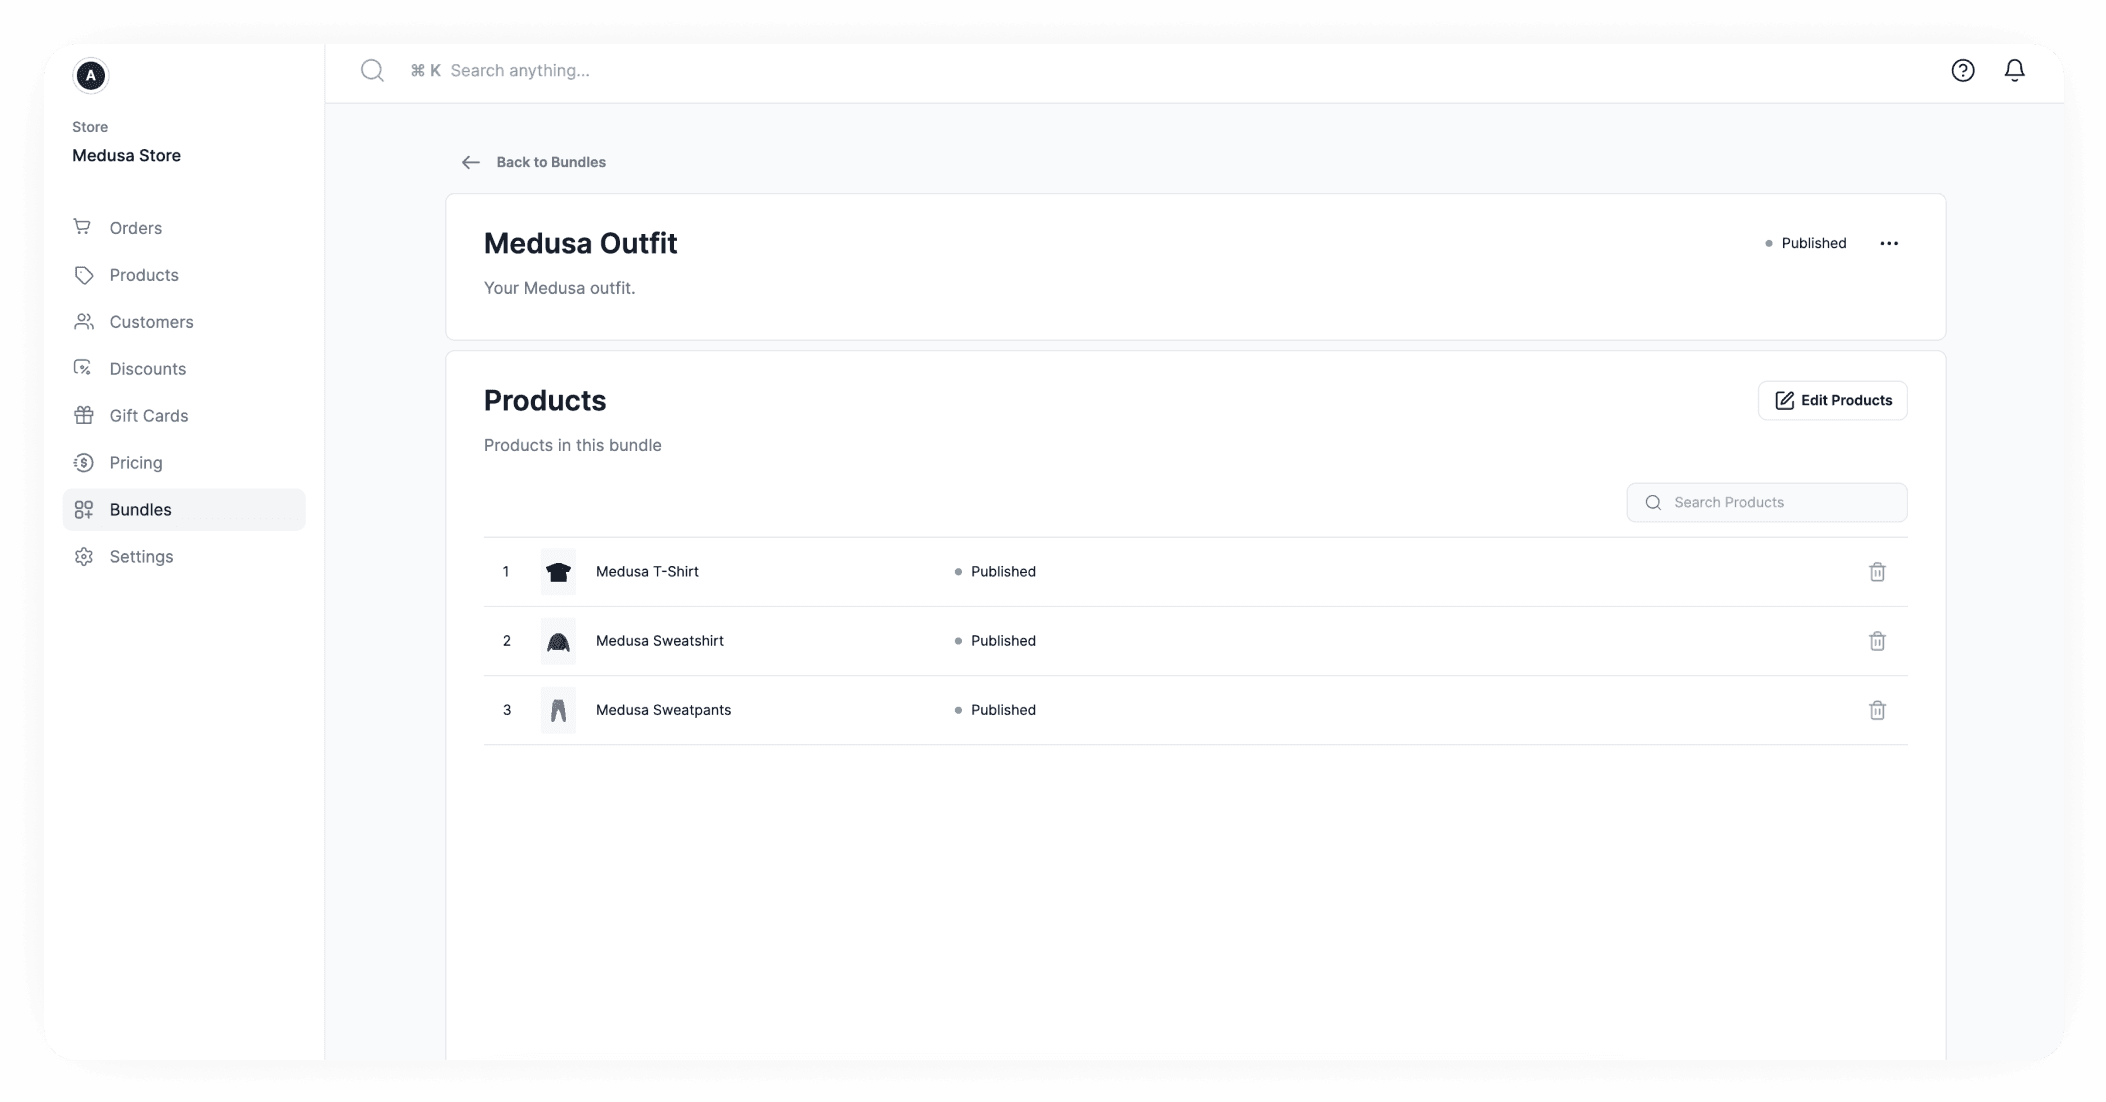Image resolution: width=2106 pixels, height=1102 pixels.
Task: Follow the Back to Bundles link
Action: pyautogui.click(x=550, y=162)
